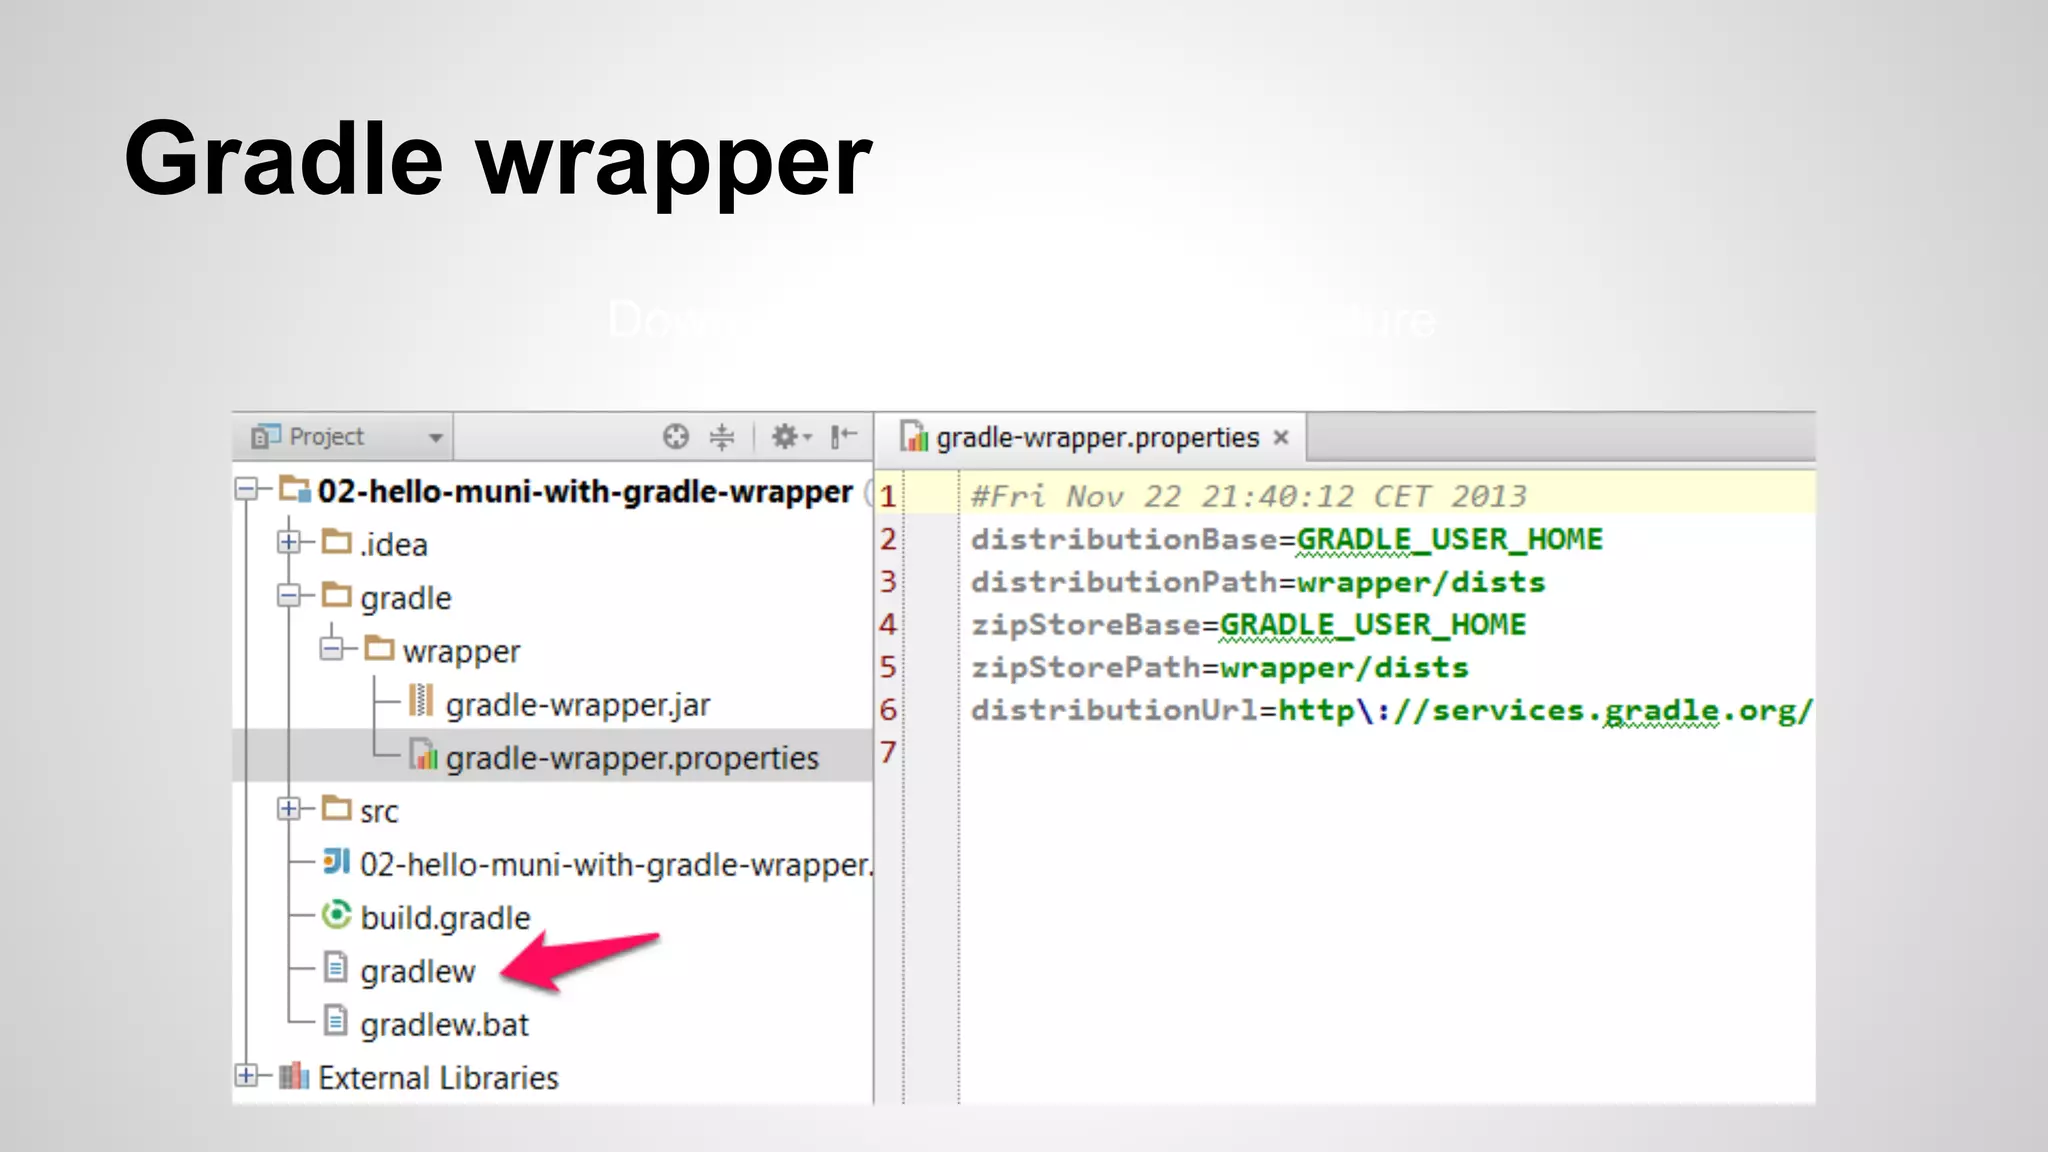
Task: Select the gradlew.bat file
Action: point(444,1025)
